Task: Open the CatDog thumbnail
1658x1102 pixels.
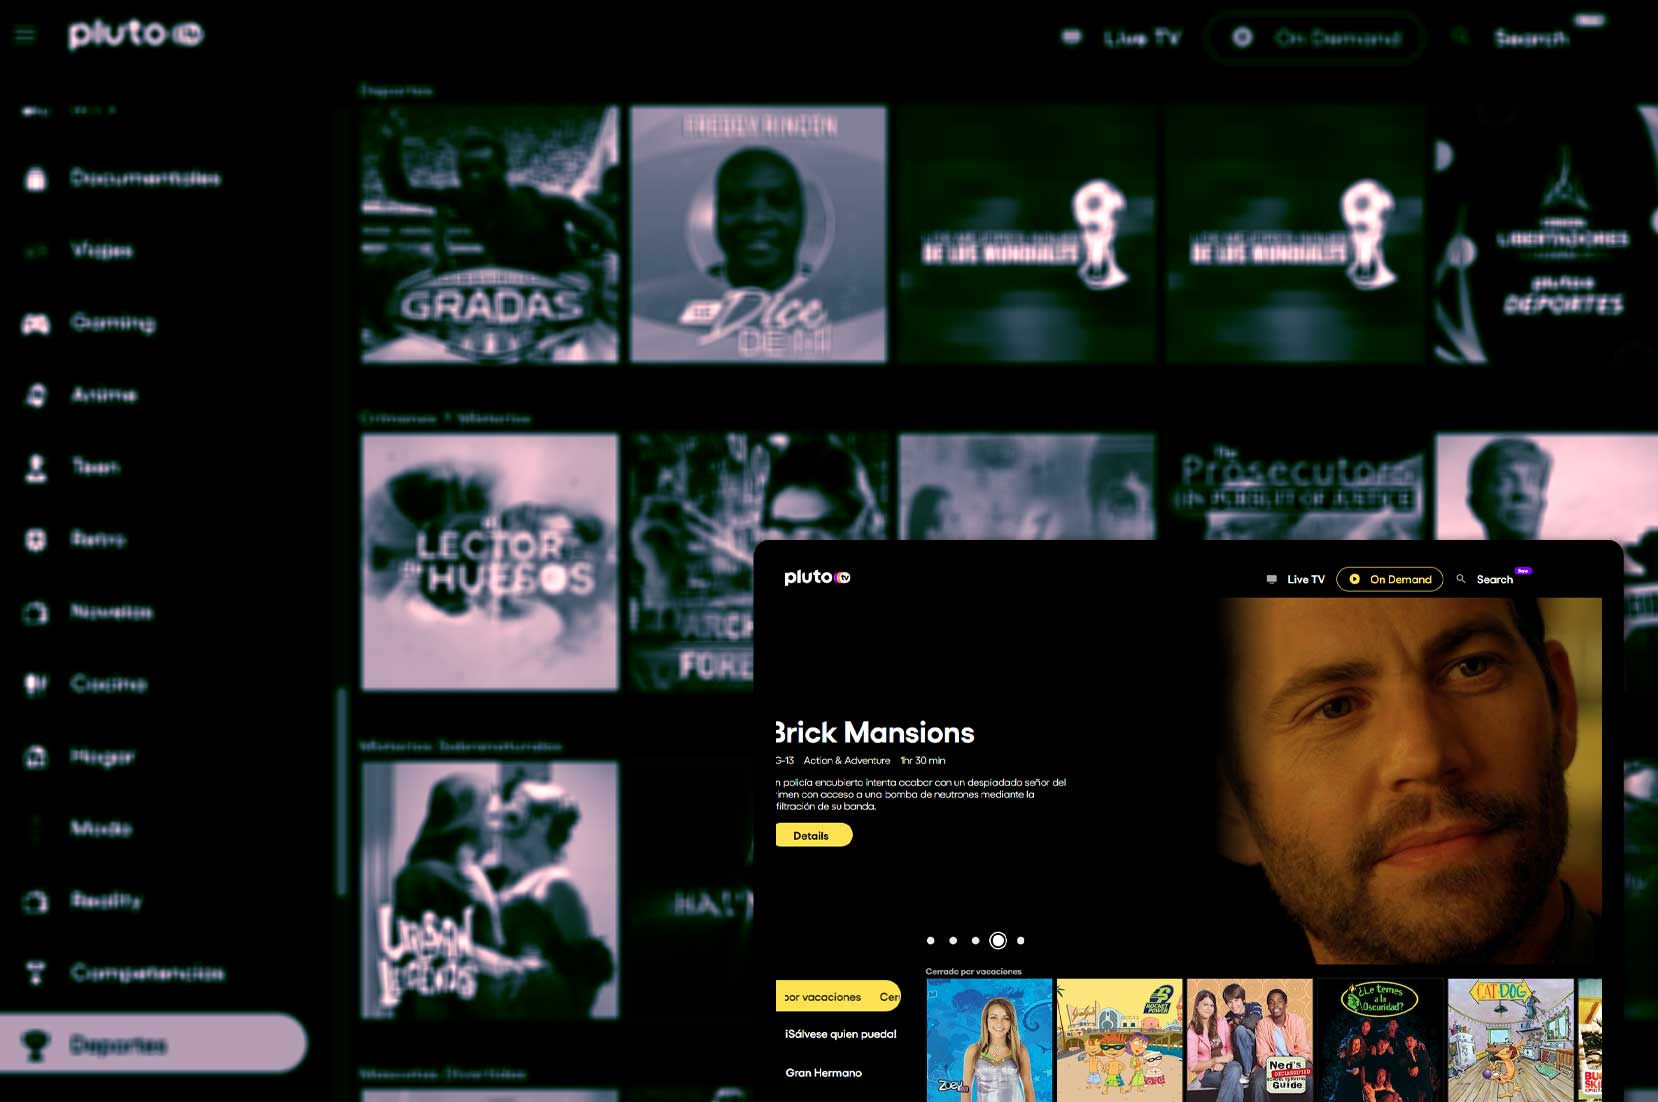Action: click(1510, 1040)
